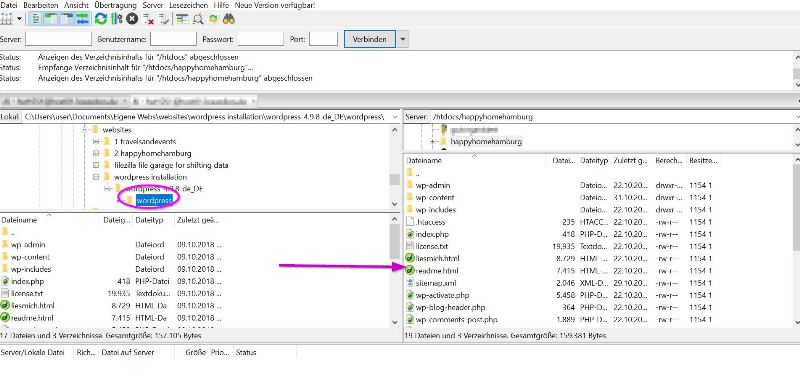Focus the Server input field
The image size is (800, 383).
coord(59,39)
